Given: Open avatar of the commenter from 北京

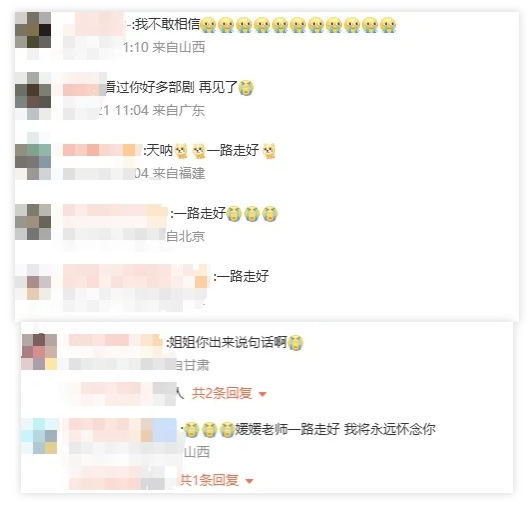Looking at the screenshot, I should coord(33,222).
